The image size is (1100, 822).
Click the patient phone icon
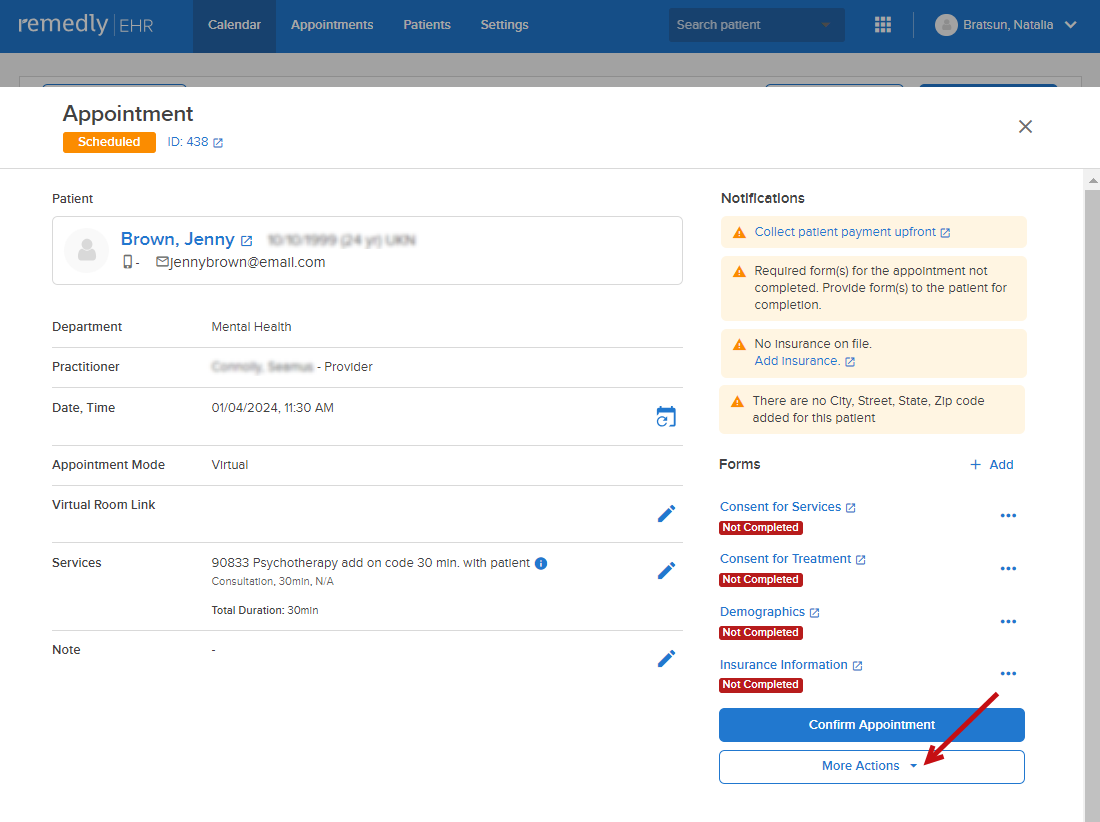(128, 262)
